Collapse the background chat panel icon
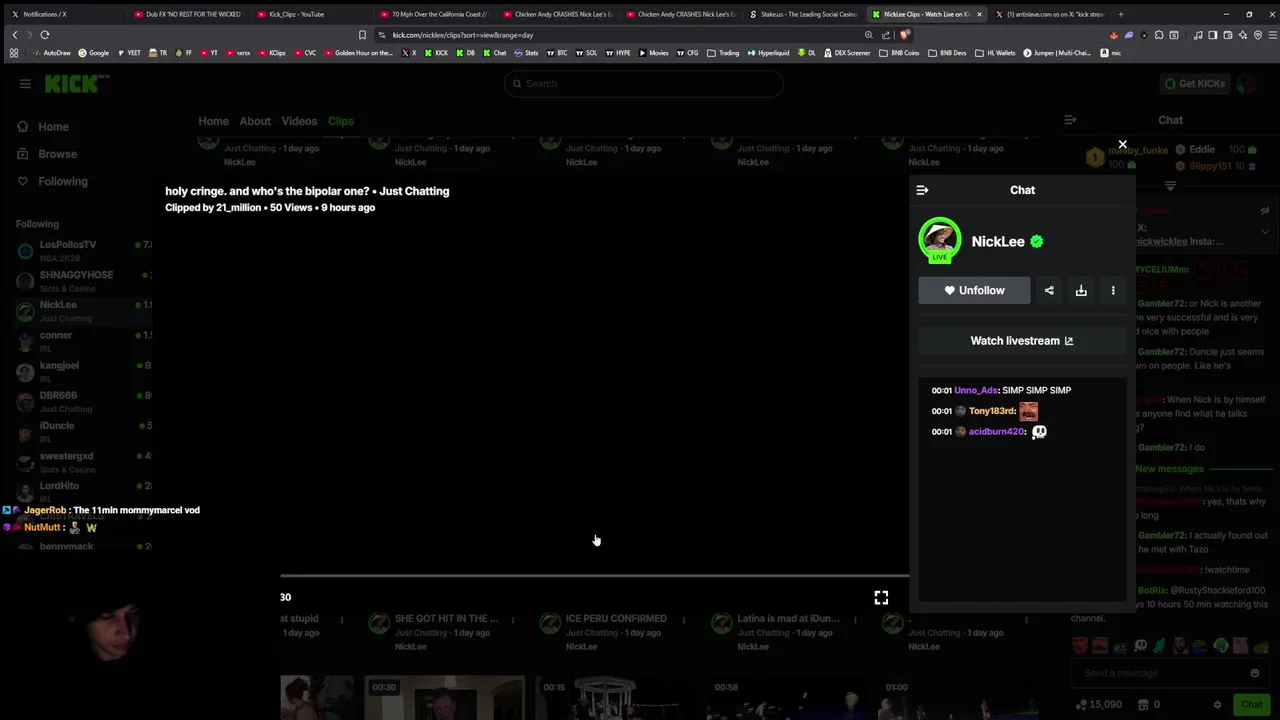Viewport: 1280px width, 720px height. (x=1070, y=120)
